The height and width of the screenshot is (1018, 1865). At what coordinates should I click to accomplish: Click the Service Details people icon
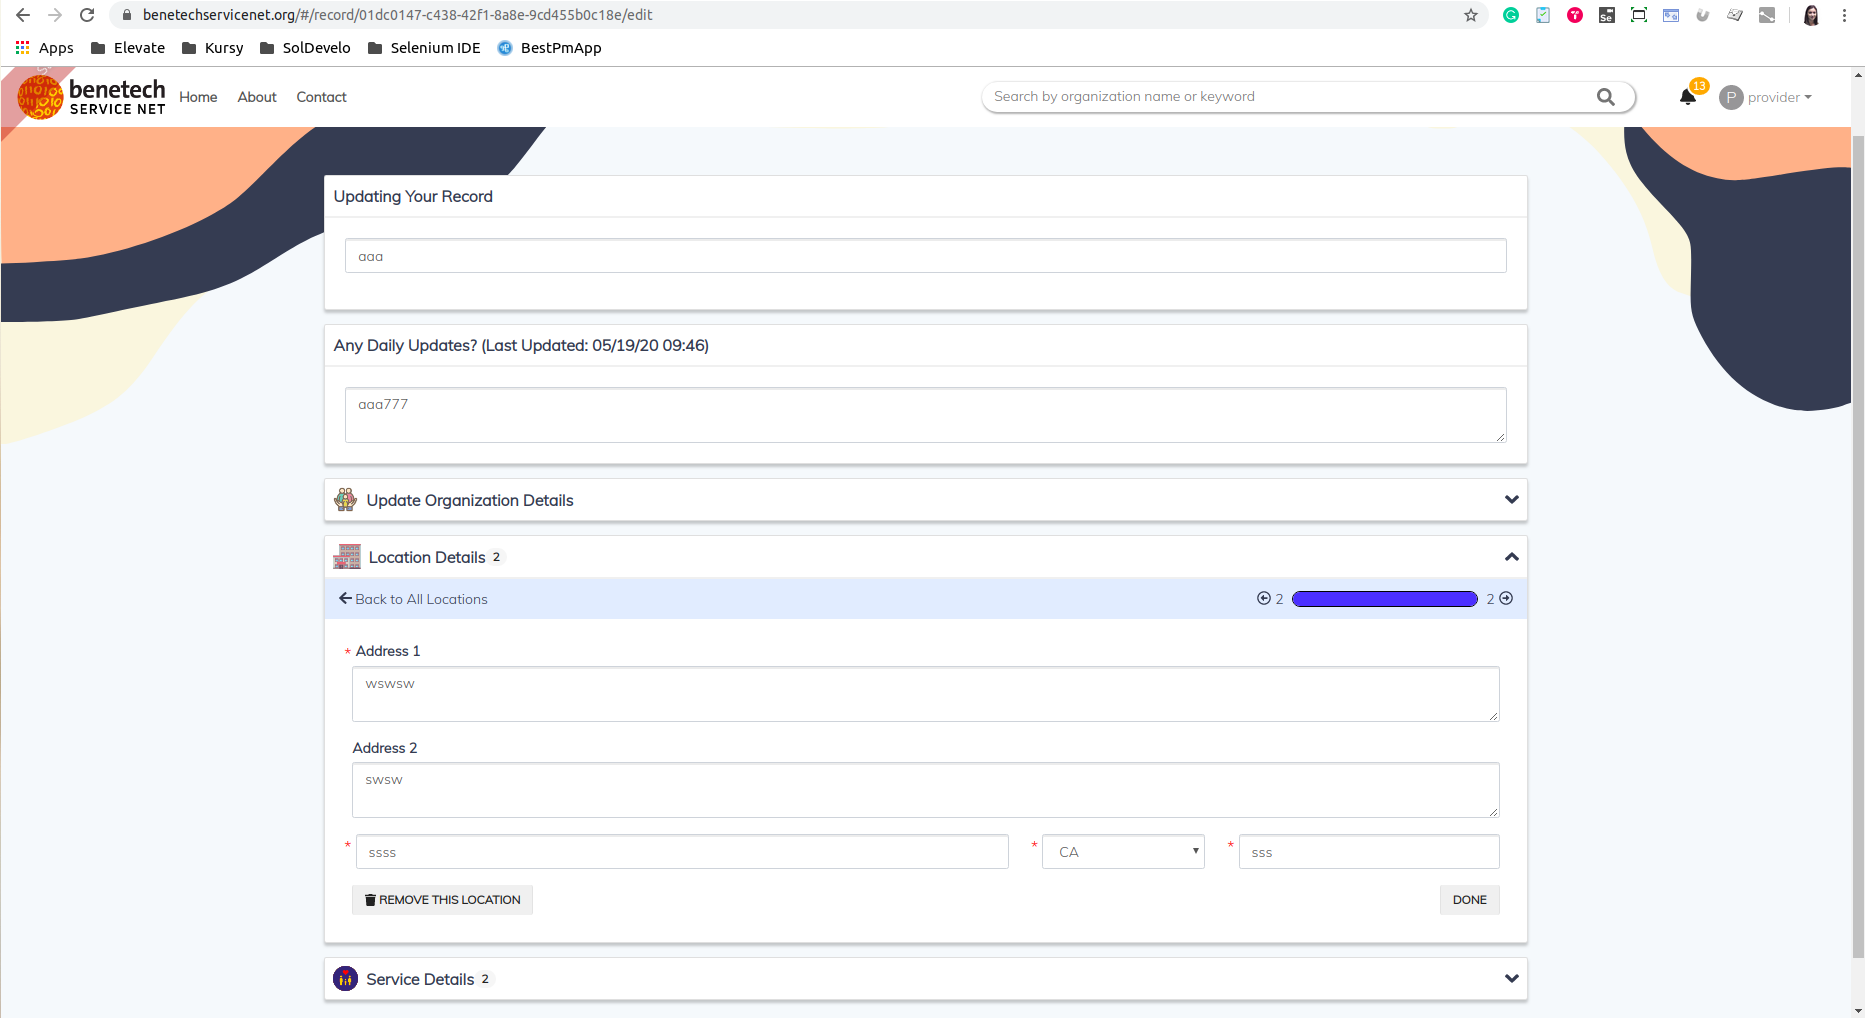345,978
